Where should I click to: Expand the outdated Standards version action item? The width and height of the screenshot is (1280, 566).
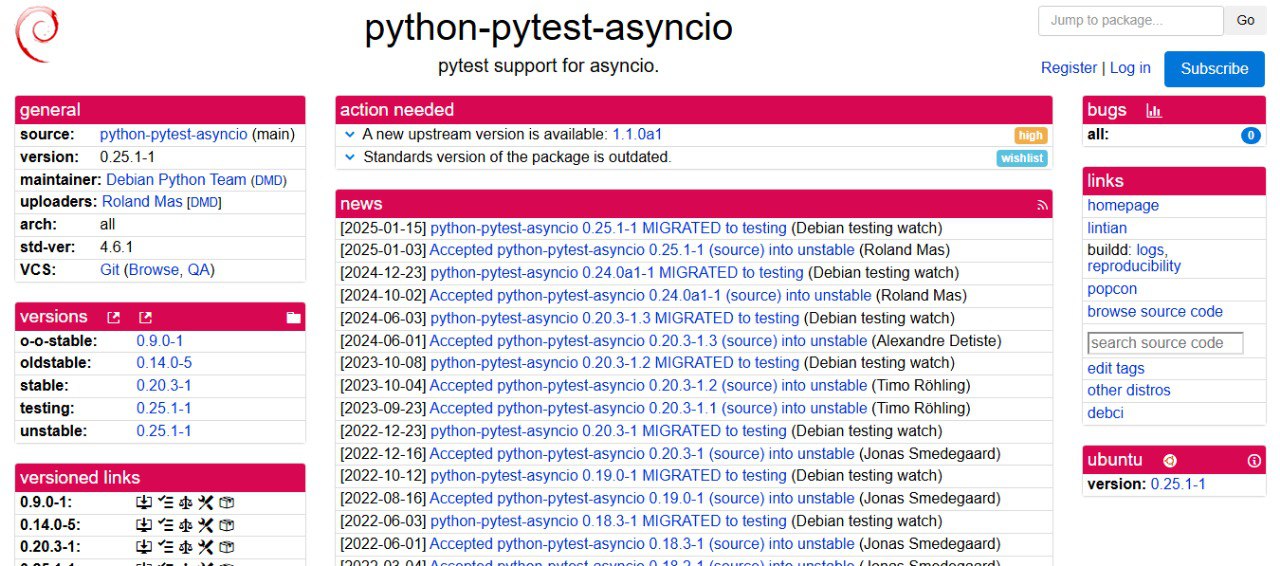click(x=349, y=157)
